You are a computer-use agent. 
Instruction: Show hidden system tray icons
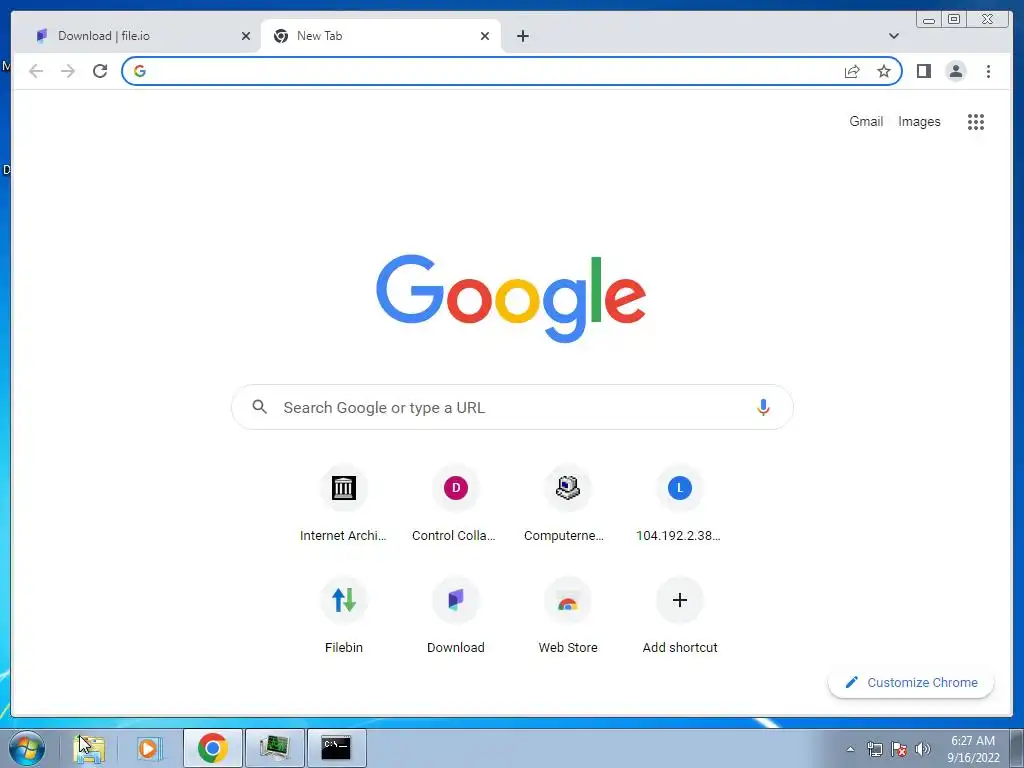[850, 749]
